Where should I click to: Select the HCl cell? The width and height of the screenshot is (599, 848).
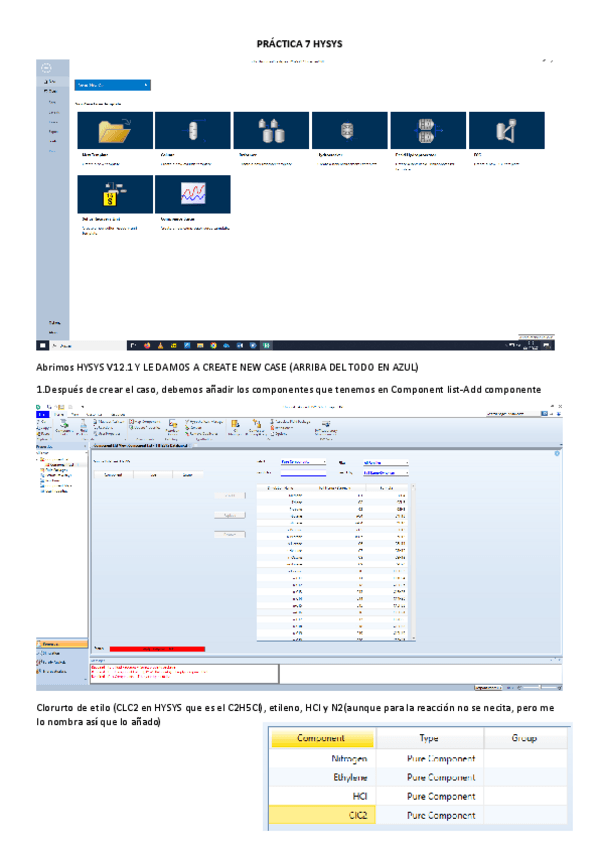pos(322,796)
